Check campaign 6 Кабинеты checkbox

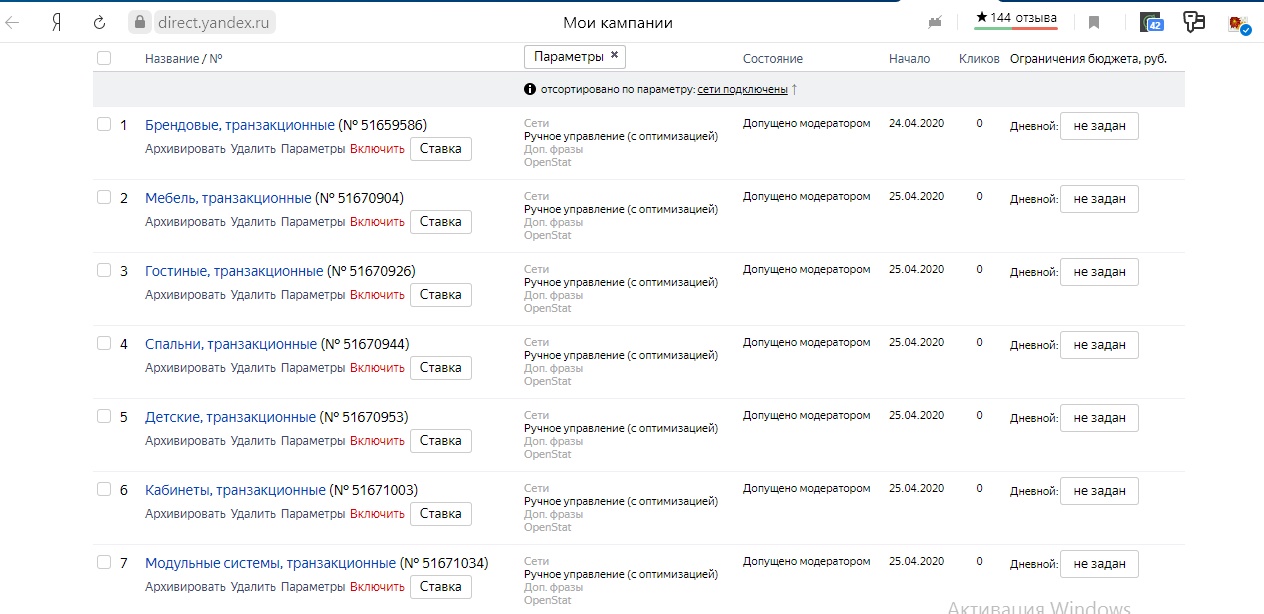coord(104,489)
